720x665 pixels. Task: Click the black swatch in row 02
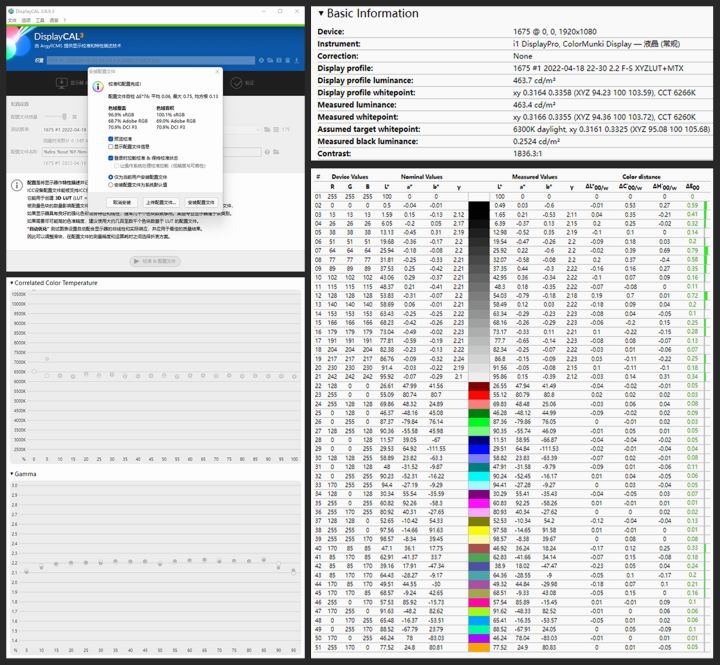(x=478, y=205)
